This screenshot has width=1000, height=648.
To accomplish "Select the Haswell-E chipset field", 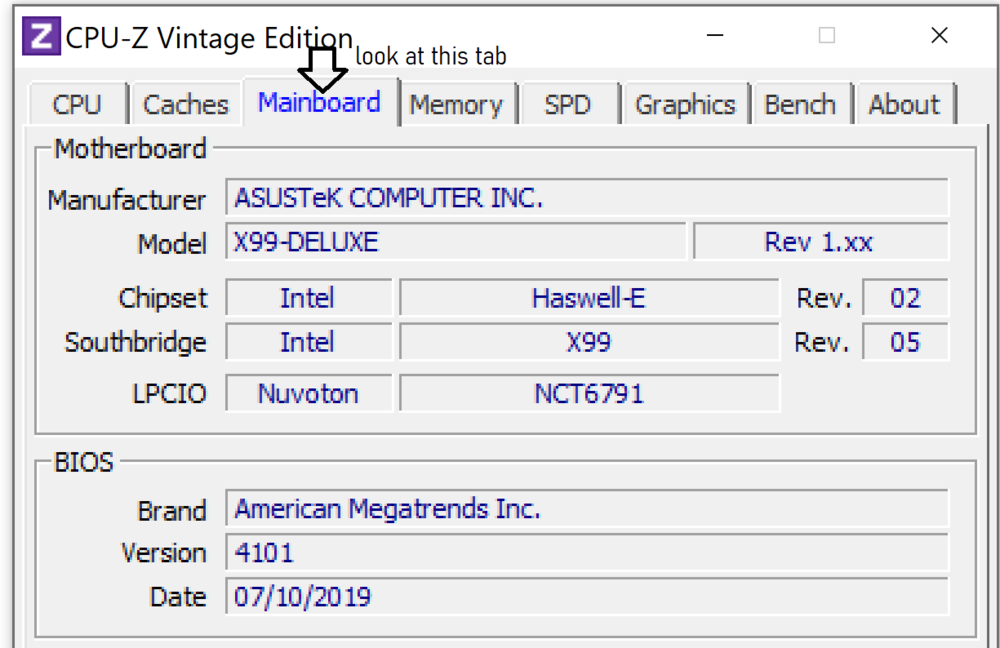I will click(x=589, y=297).
